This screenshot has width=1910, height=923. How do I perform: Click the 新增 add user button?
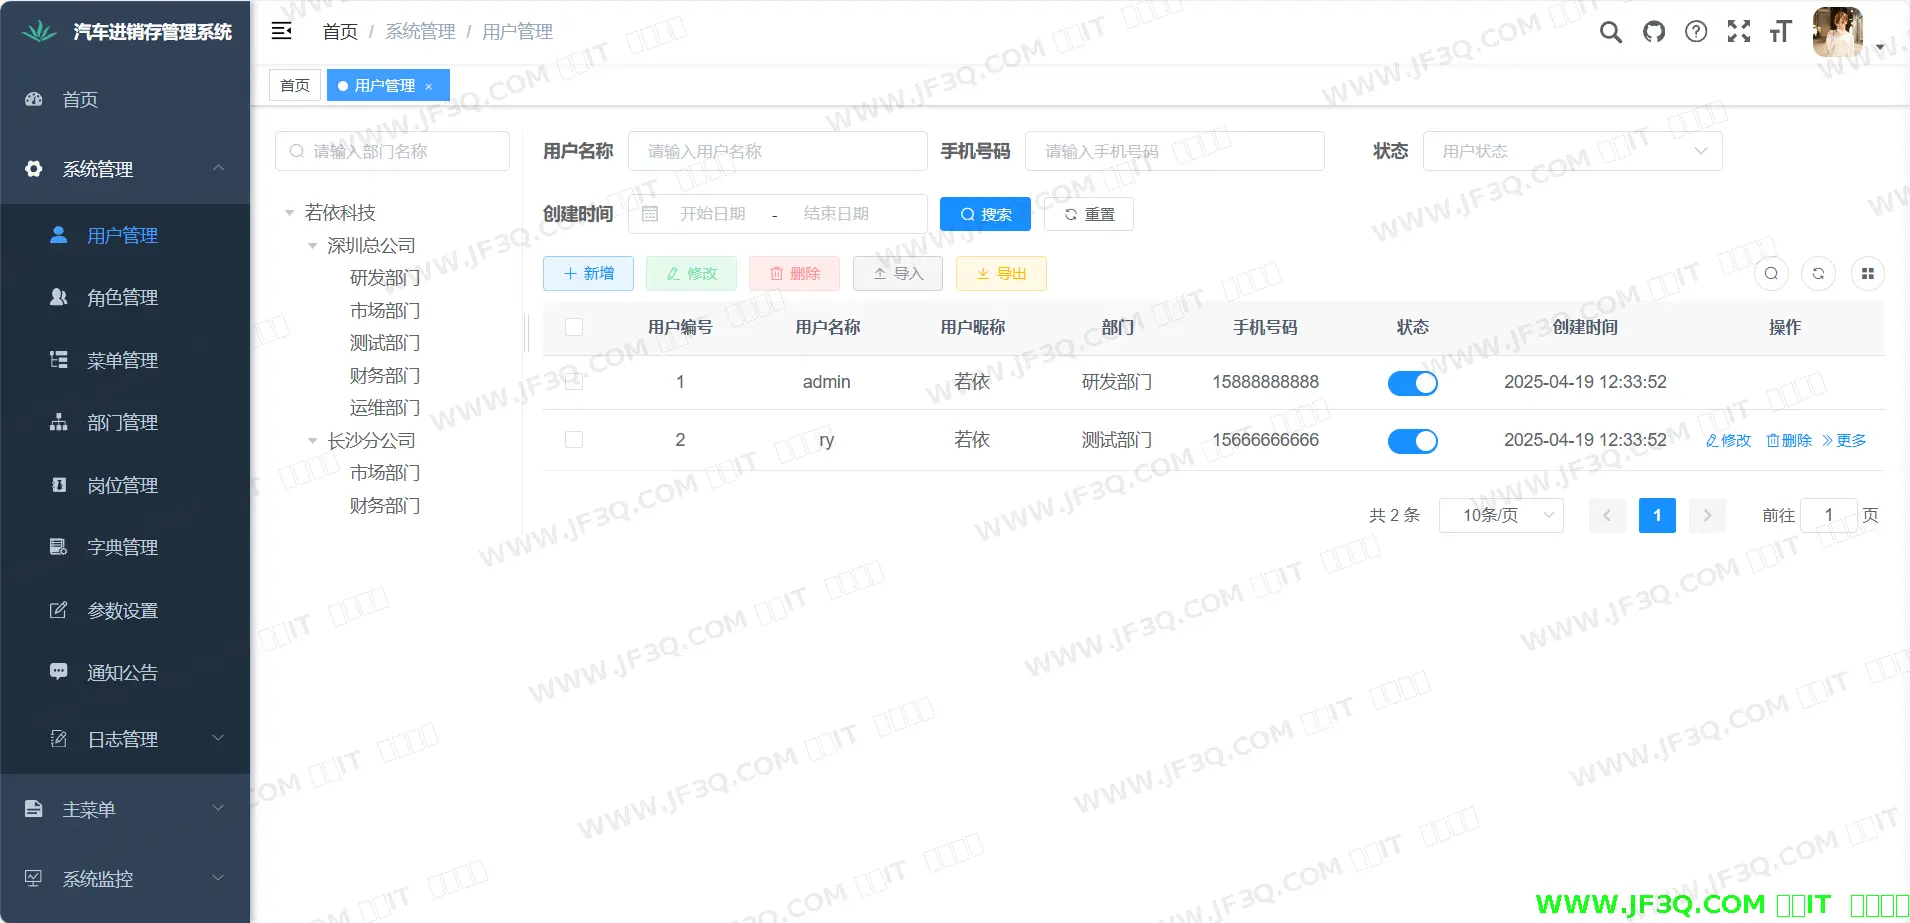(x=588, y=274)
